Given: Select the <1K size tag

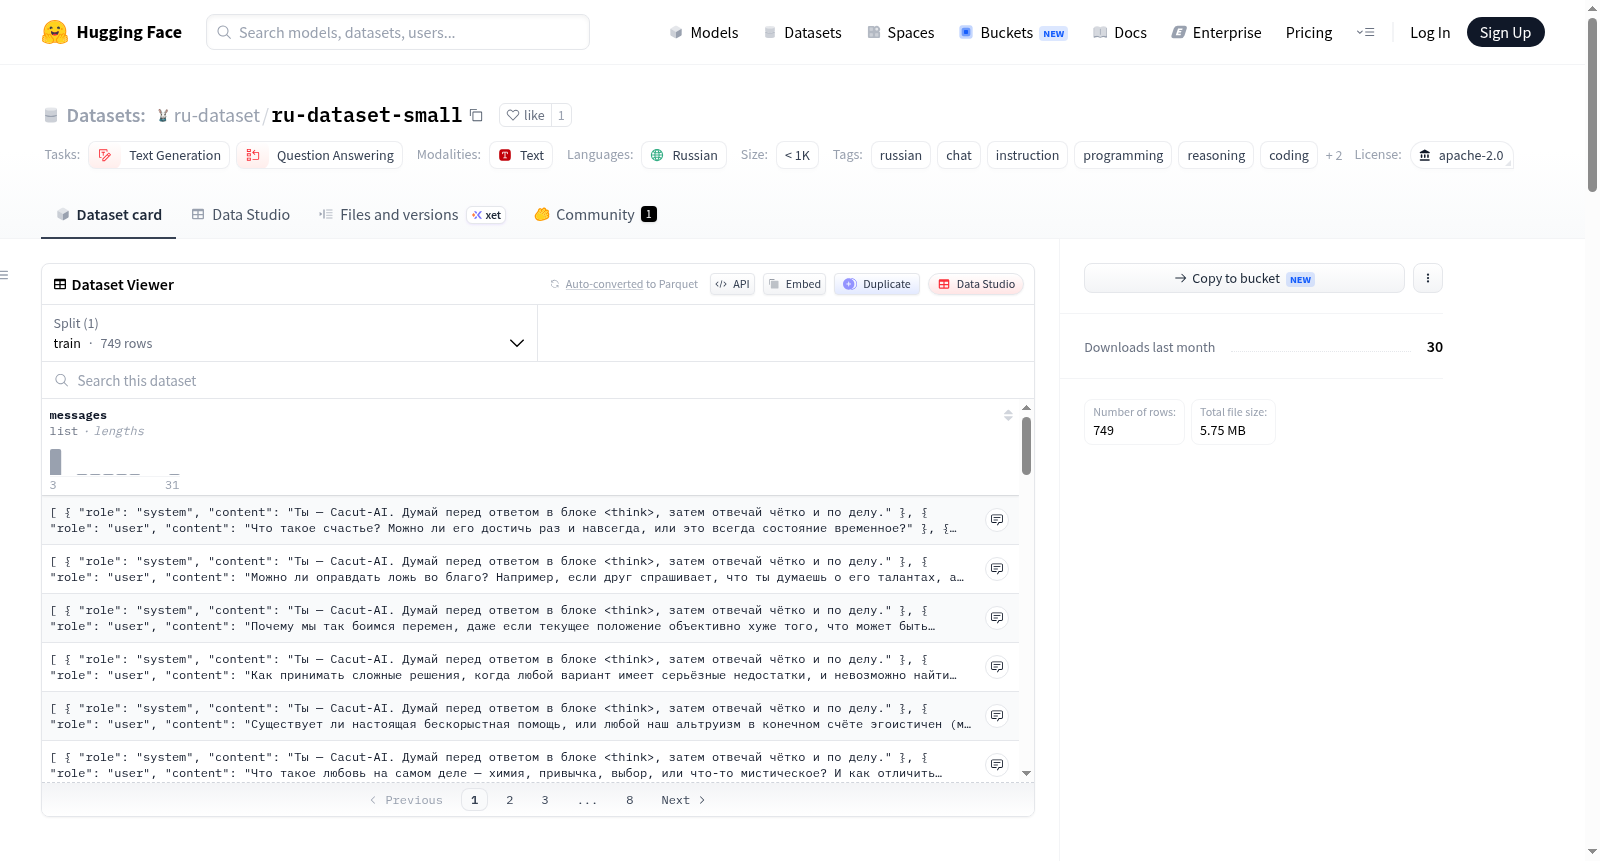Looking at the screenshot, I should pos(797,155).
